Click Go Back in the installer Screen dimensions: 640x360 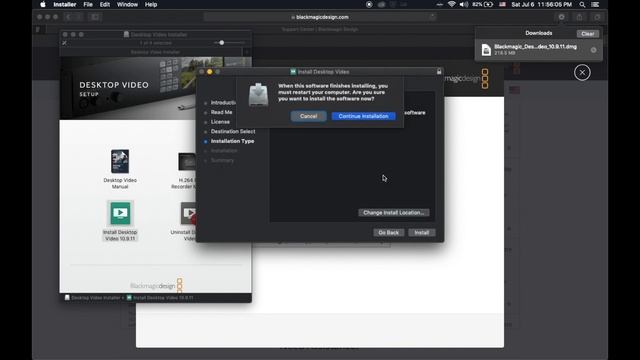(x=388, y=233)
